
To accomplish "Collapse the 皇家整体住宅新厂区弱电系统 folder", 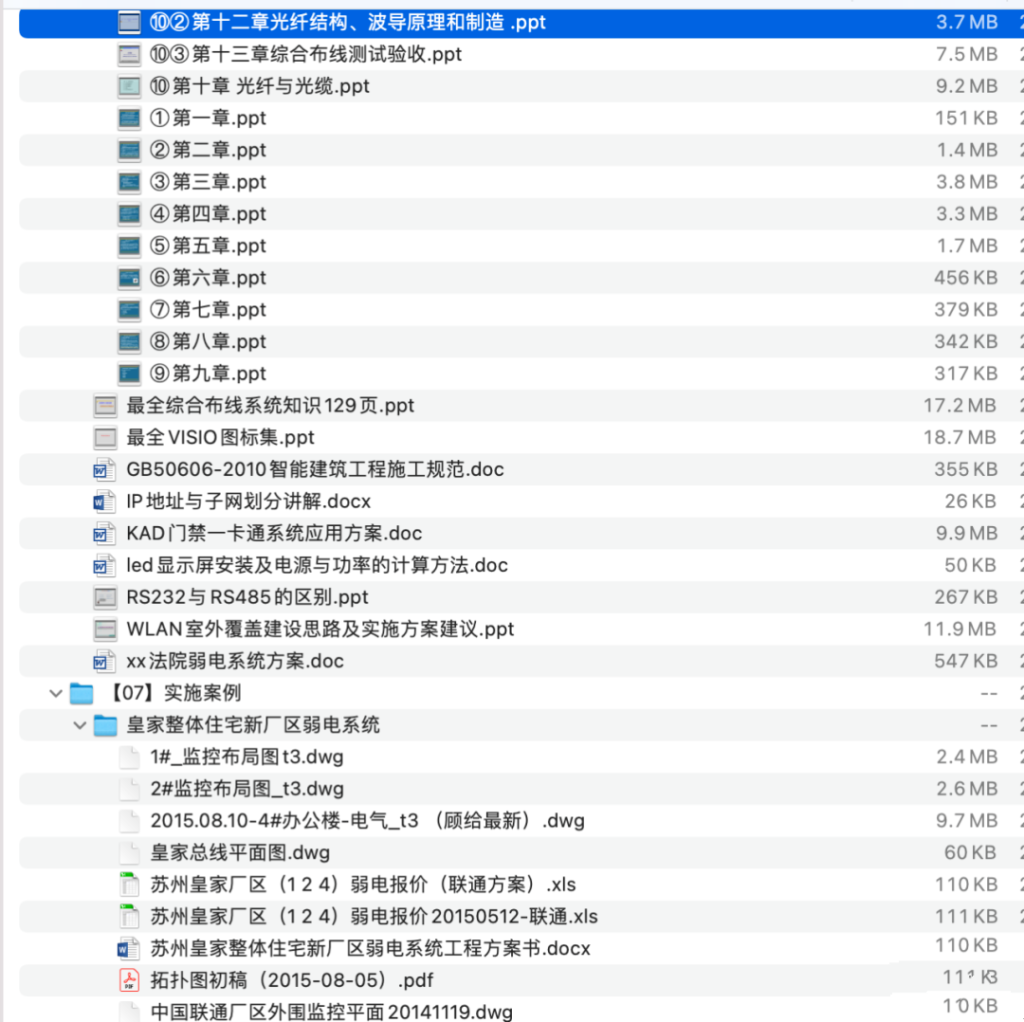I will point(79,724).
